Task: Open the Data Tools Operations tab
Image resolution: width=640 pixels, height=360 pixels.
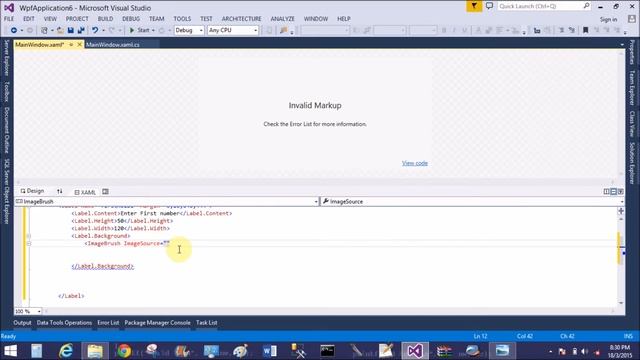Action: coord(64,322)
